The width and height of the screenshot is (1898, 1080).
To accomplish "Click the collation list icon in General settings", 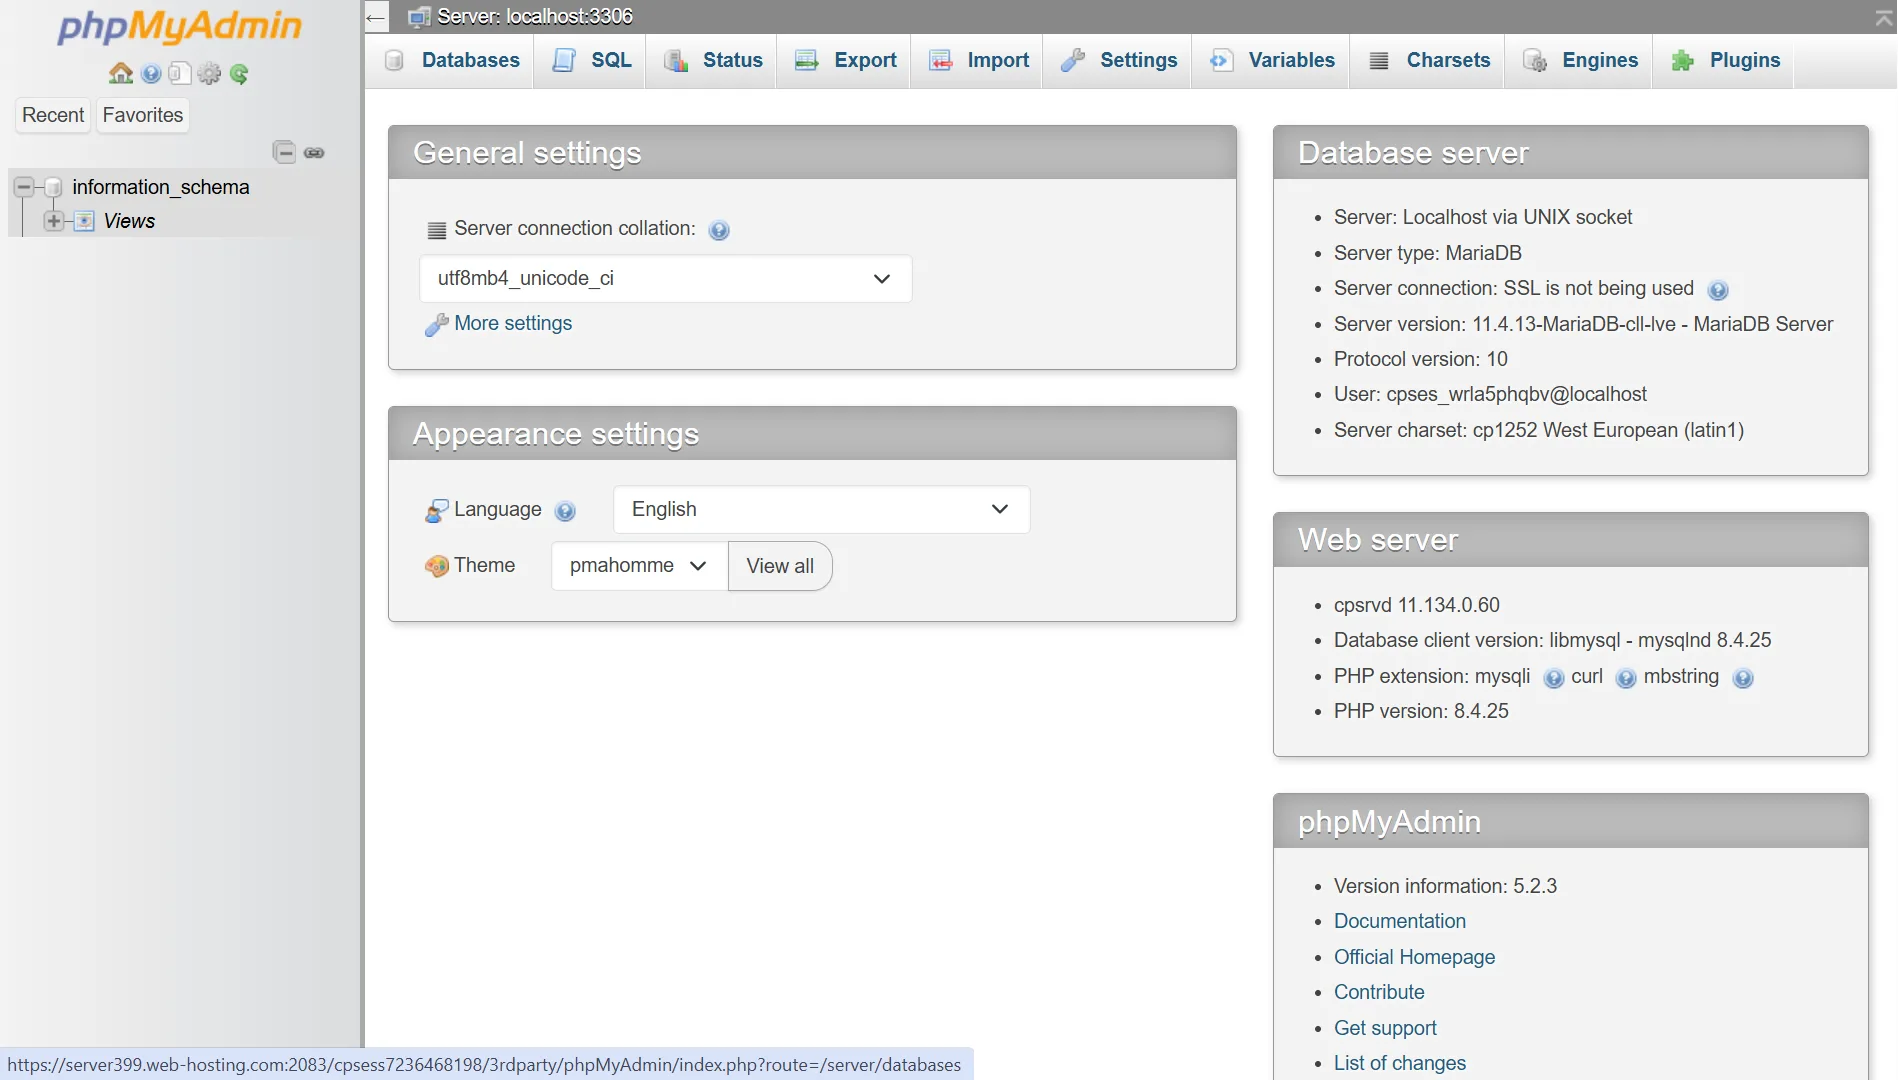I will [x=437, y=230].
